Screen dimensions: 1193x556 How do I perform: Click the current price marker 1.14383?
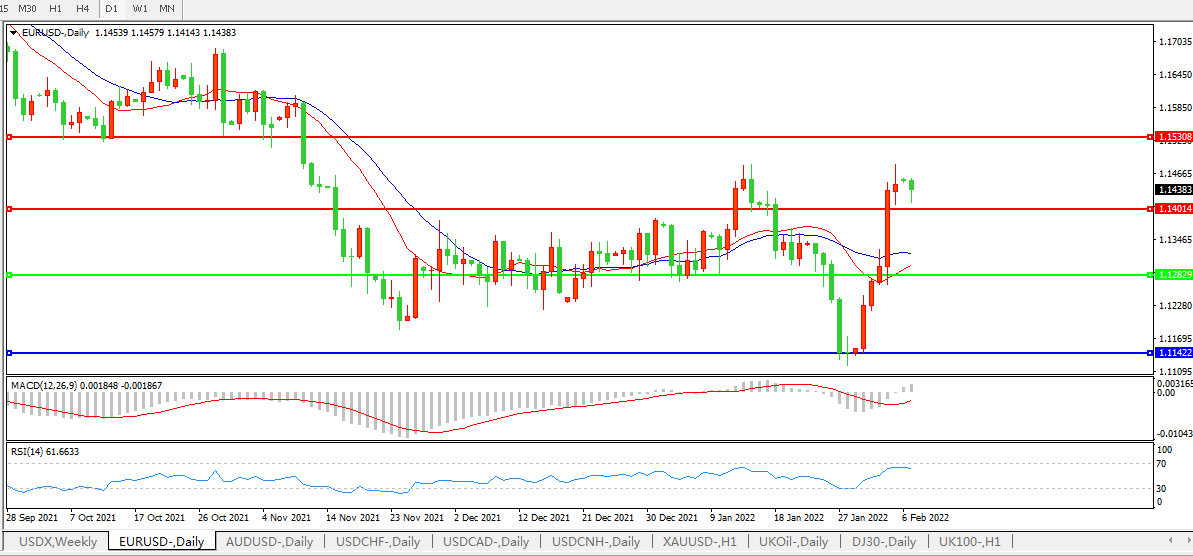point(1172,189)
